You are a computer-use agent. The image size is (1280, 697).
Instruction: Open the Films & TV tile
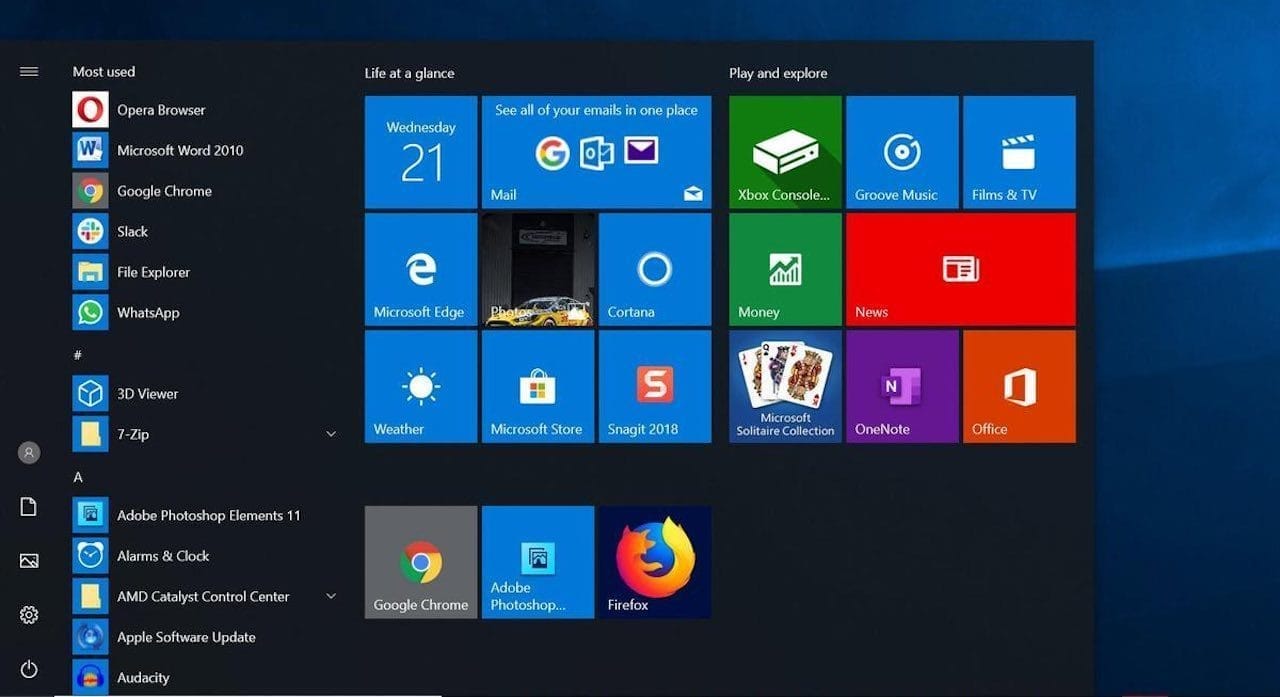point(1019,152)
